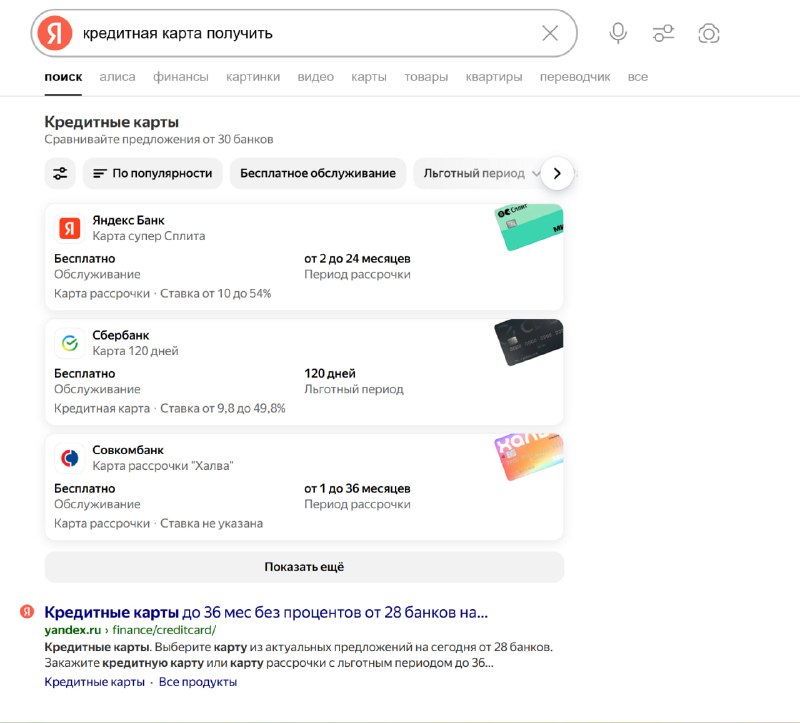
Task: Click the Кредитные карты widget heading
Action: (x=112, y=122)
